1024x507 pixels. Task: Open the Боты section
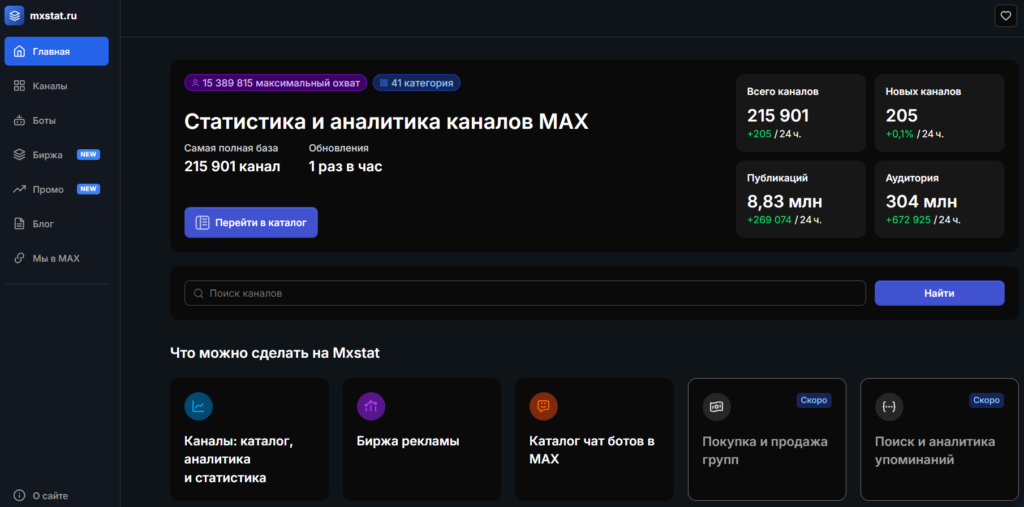57,120
